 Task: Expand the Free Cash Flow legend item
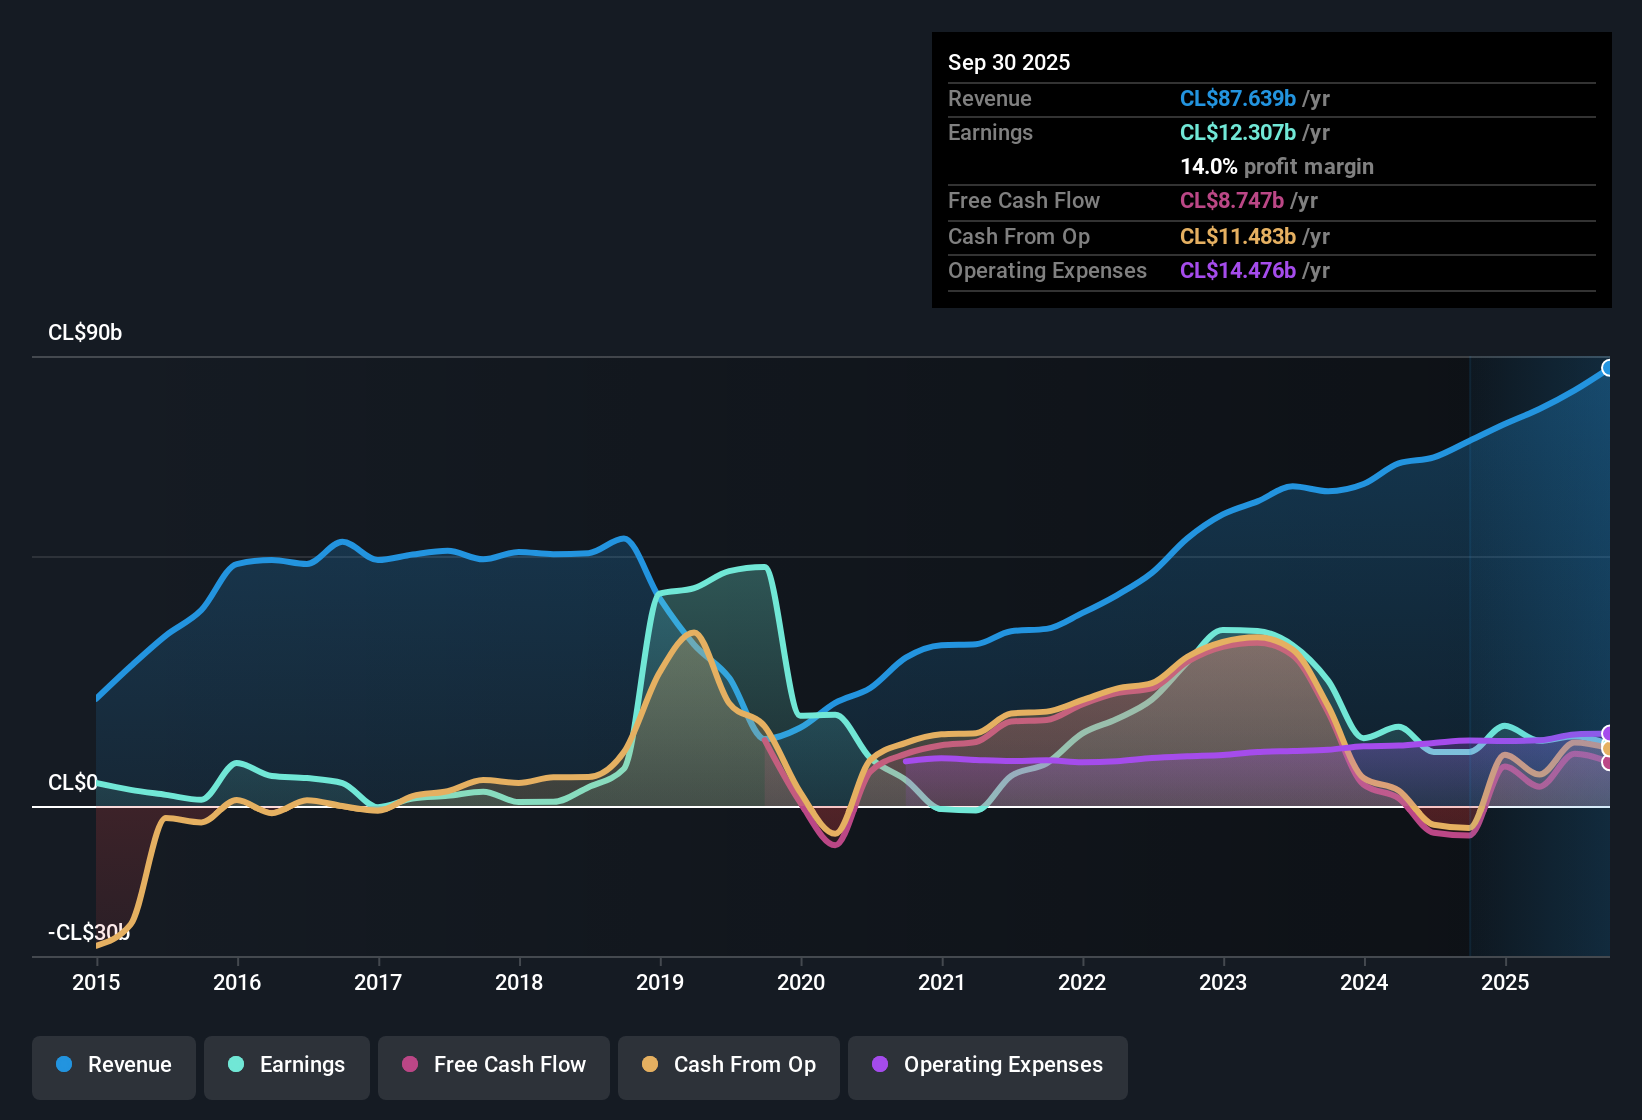click(493, 1065)
